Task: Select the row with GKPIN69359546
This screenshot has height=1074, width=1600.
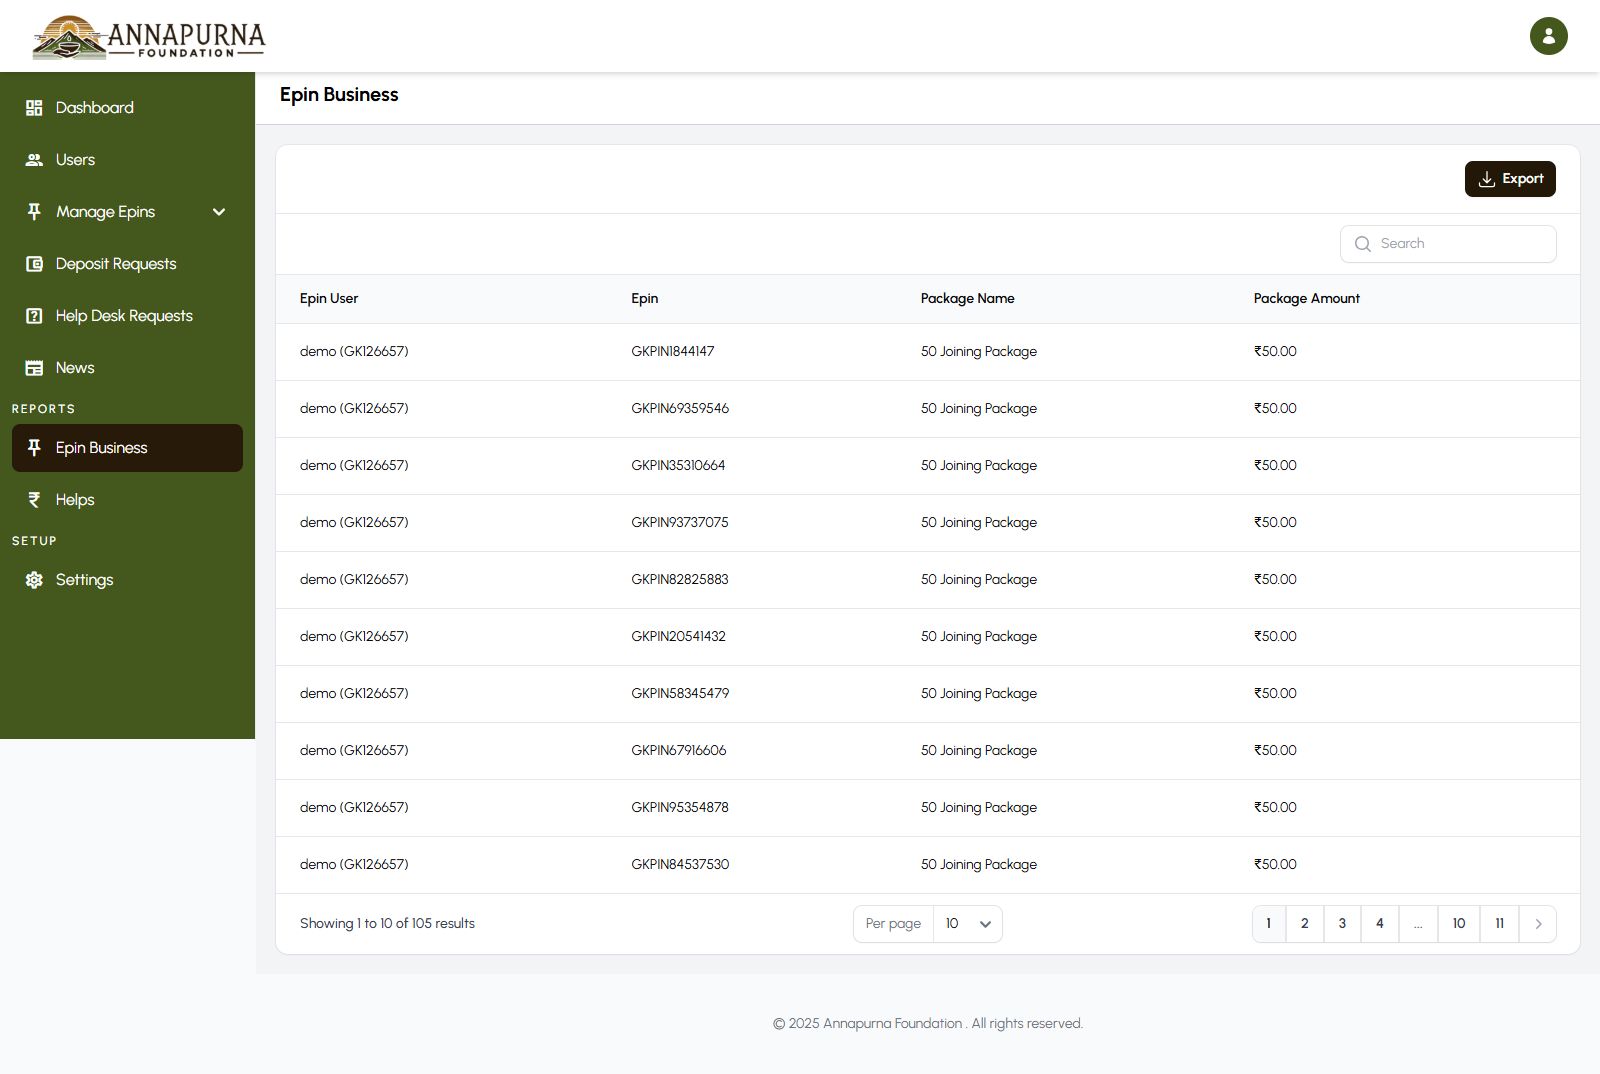Action: pos(680,409)
